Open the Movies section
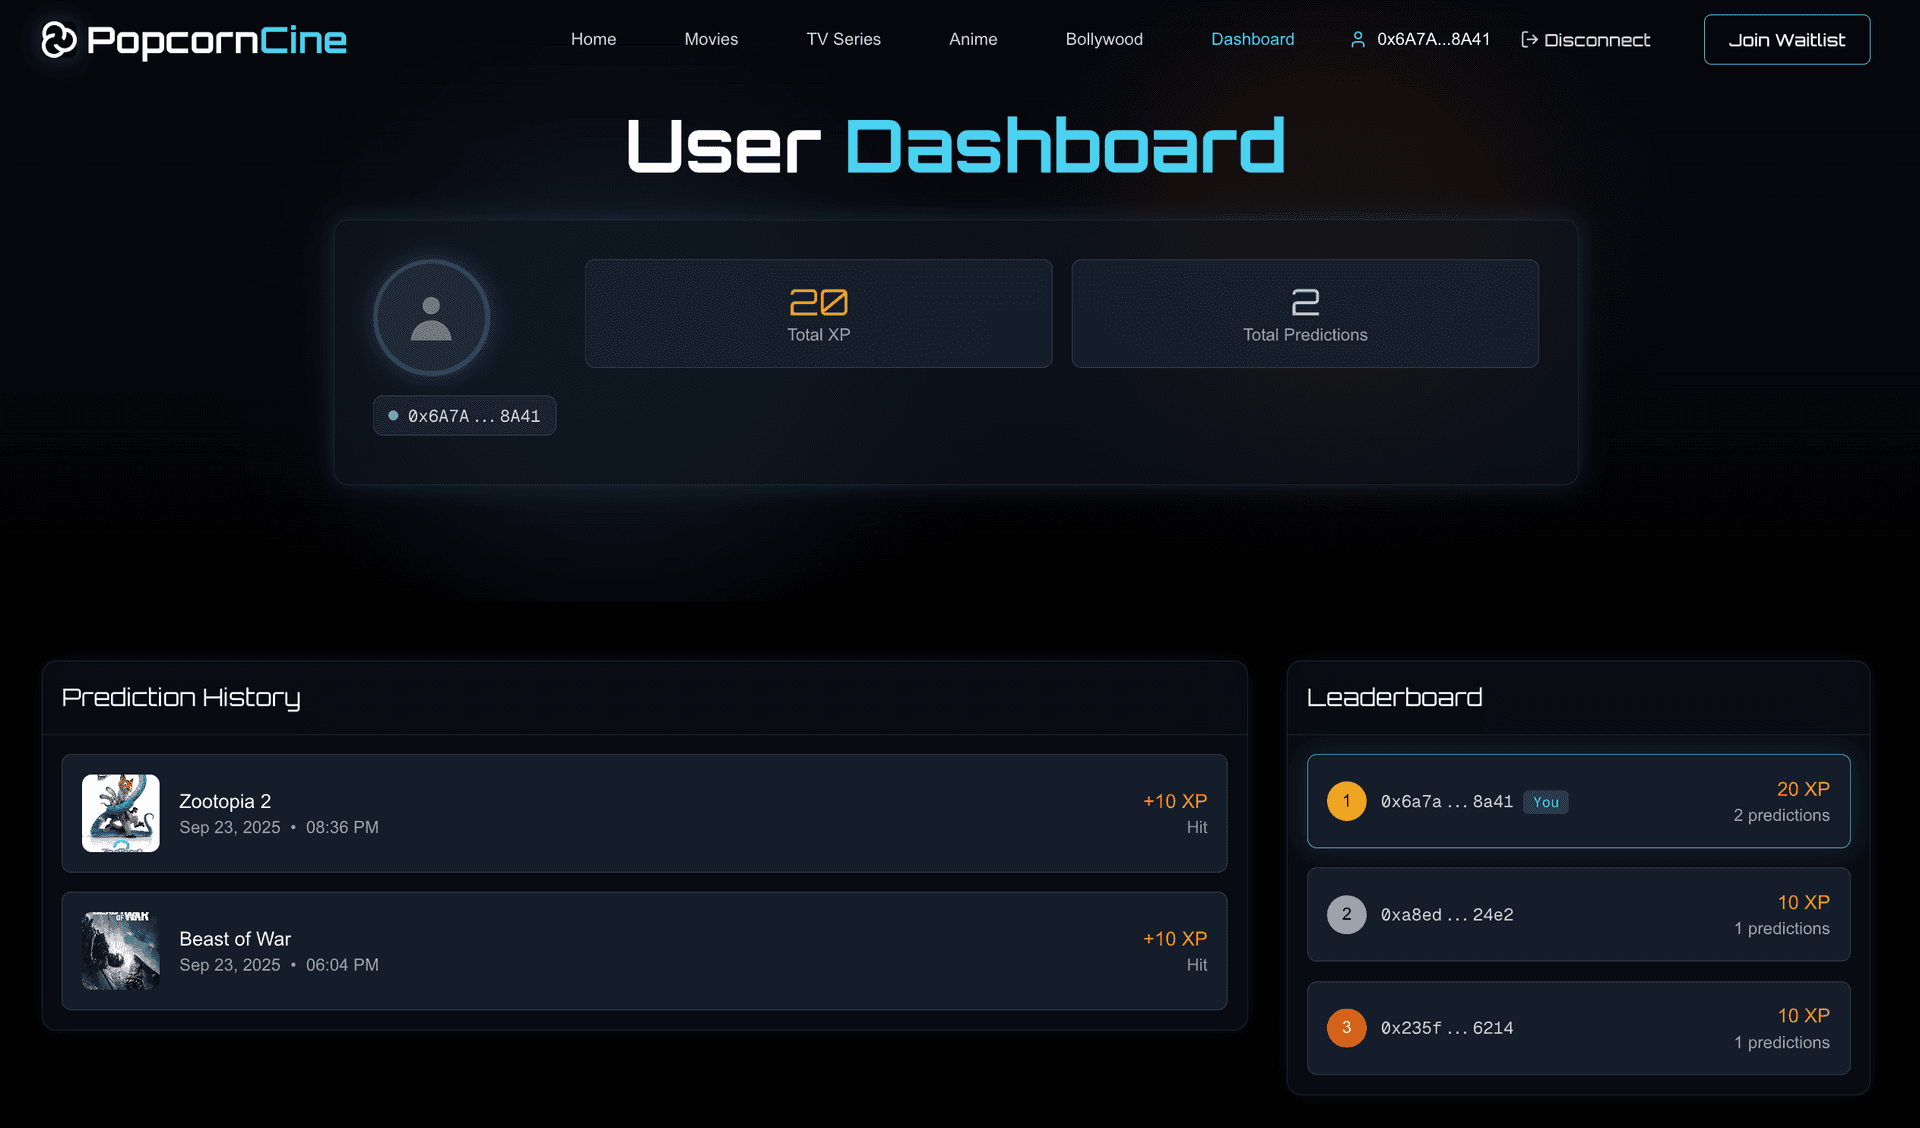This screenshot has width=1920, height=1128. pos(710,39)
